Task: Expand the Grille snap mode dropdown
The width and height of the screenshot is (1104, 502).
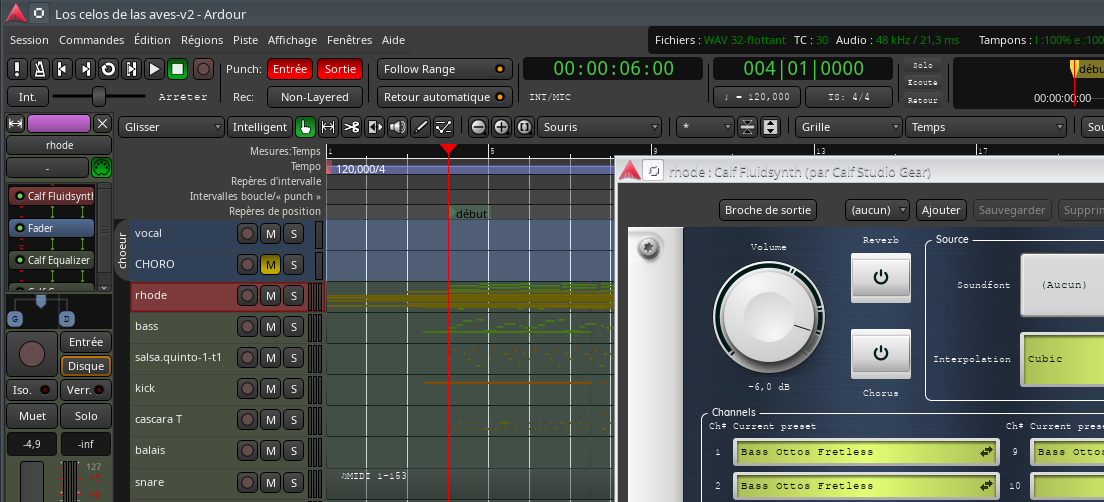Action: coord(848,127)
